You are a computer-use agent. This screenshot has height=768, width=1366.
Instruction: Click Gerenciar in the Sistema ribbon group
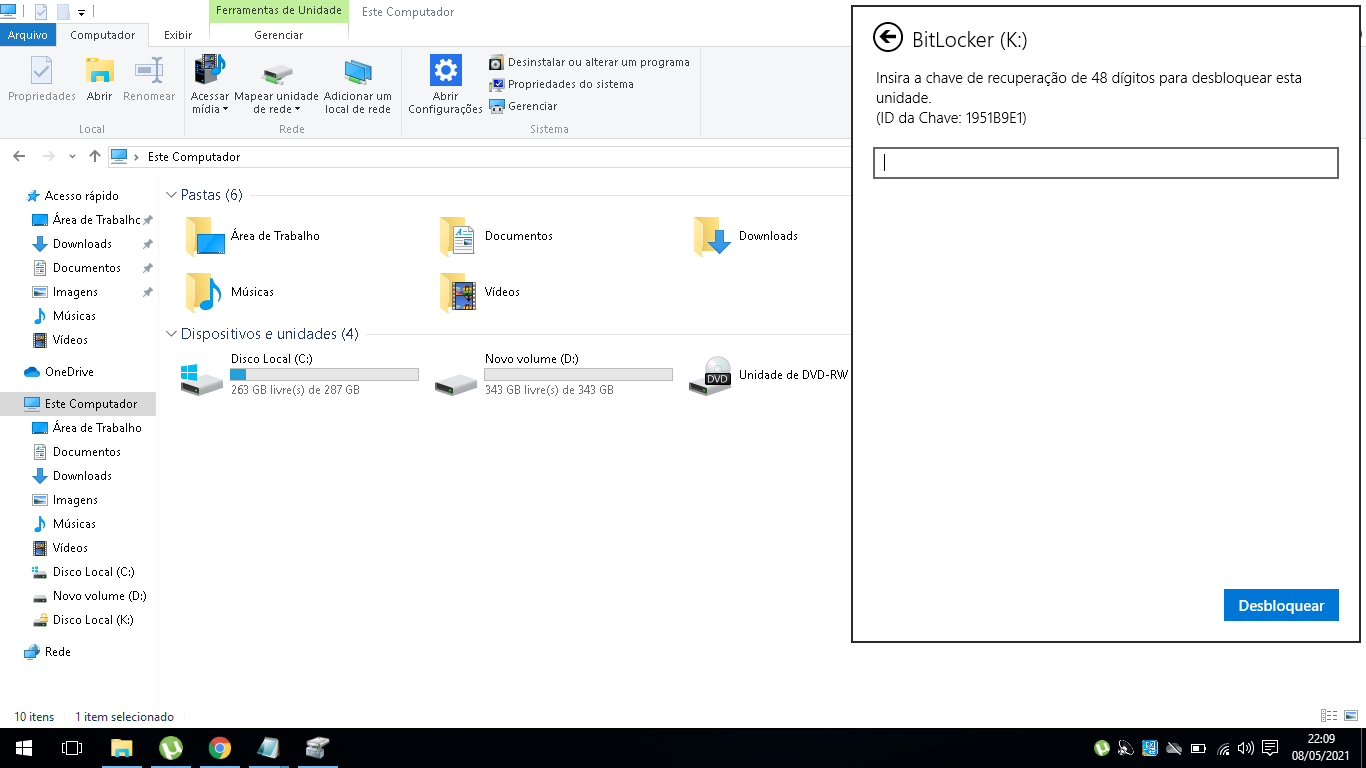coord(523,106)
